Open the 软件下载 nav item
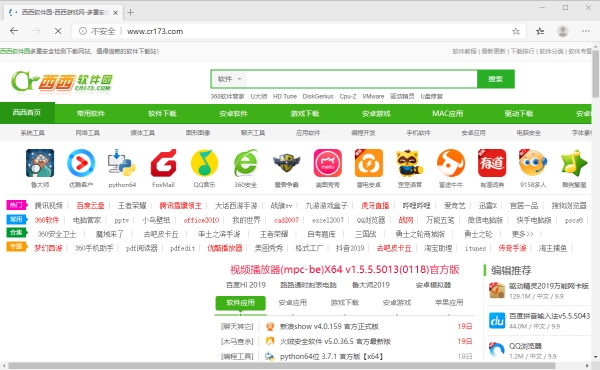The image size is (600, 370). click(162, 114)
